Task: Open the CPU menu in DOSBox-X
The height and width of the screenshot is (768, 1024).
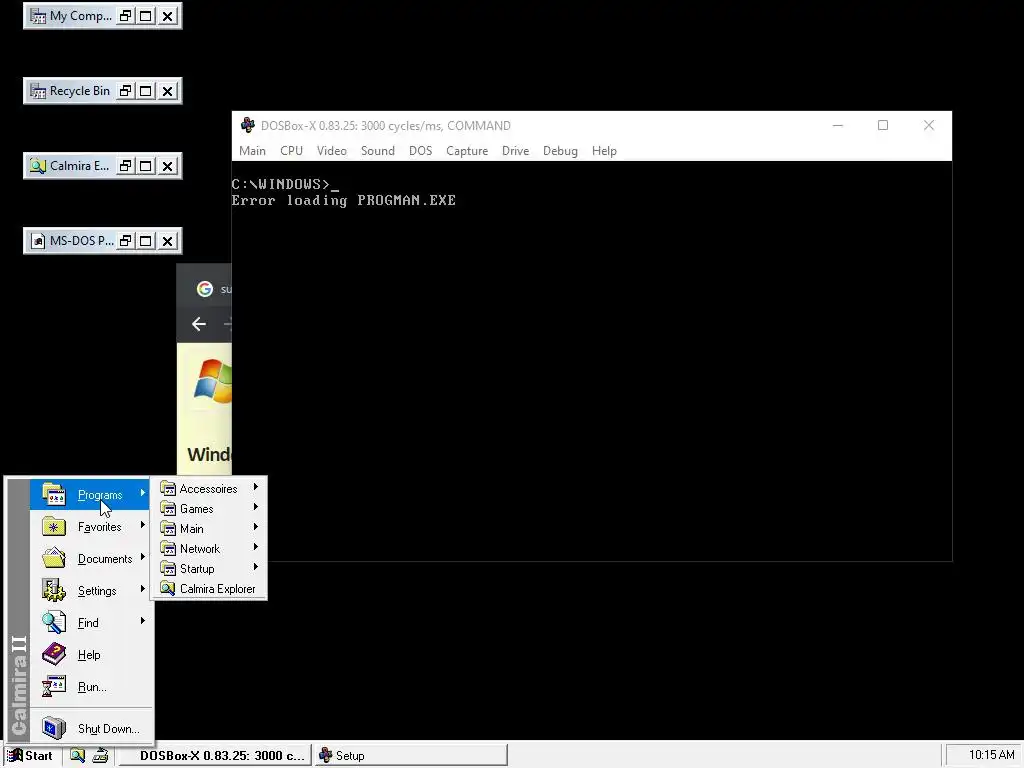Action: [291, 151]
